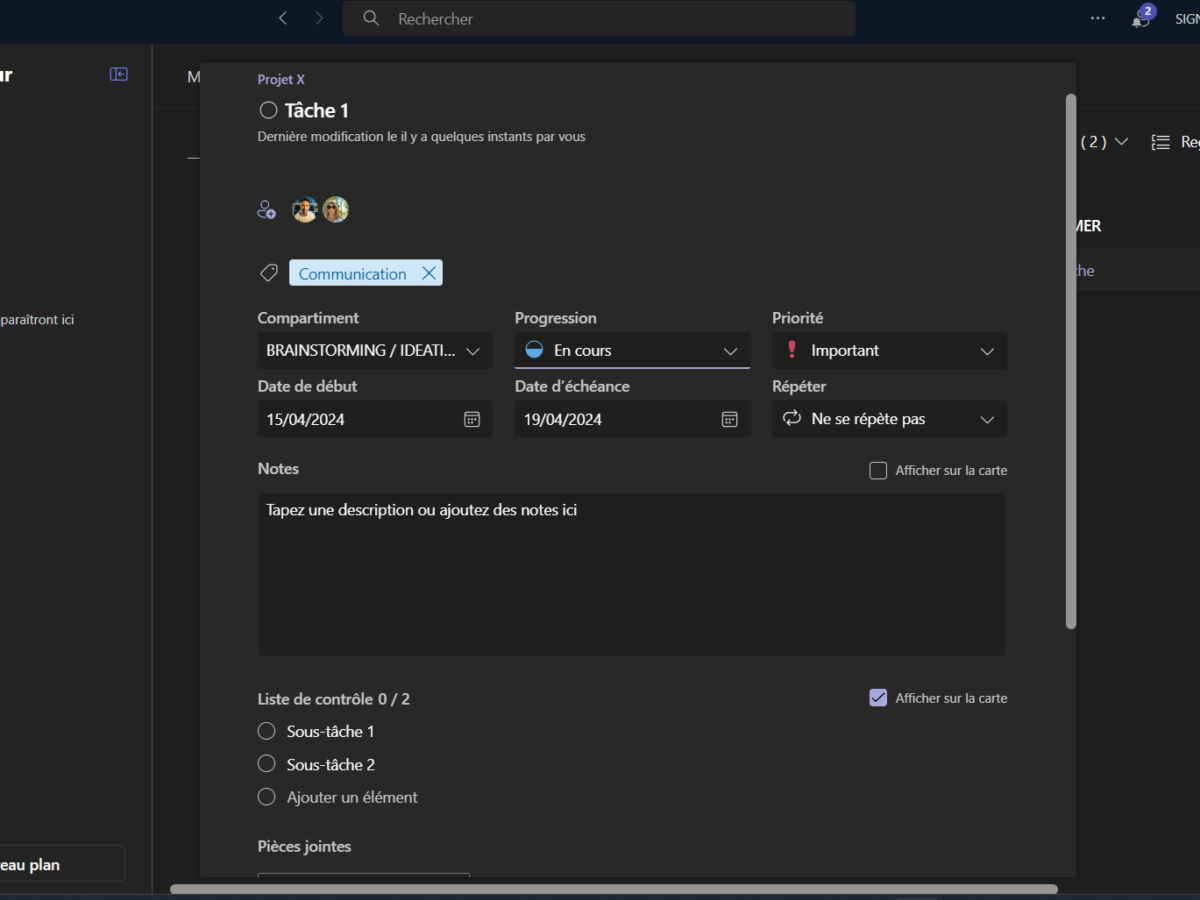
Task: Mark Tâche 1 as complete
Action: click(x=268, y=110)
